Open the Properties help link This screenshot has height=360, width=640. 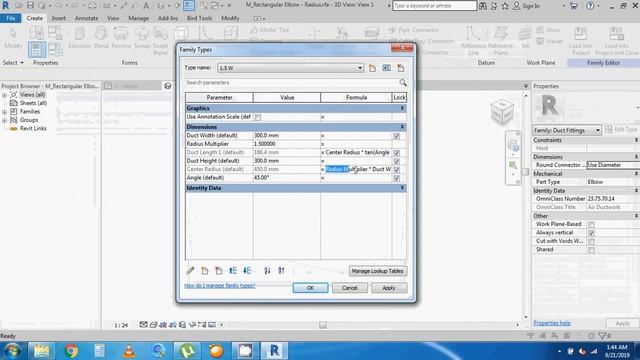(x=552, y=323)
